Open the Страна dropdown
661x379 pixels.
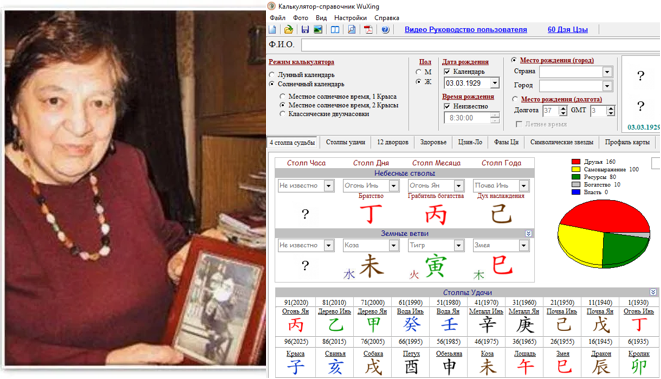607,72
